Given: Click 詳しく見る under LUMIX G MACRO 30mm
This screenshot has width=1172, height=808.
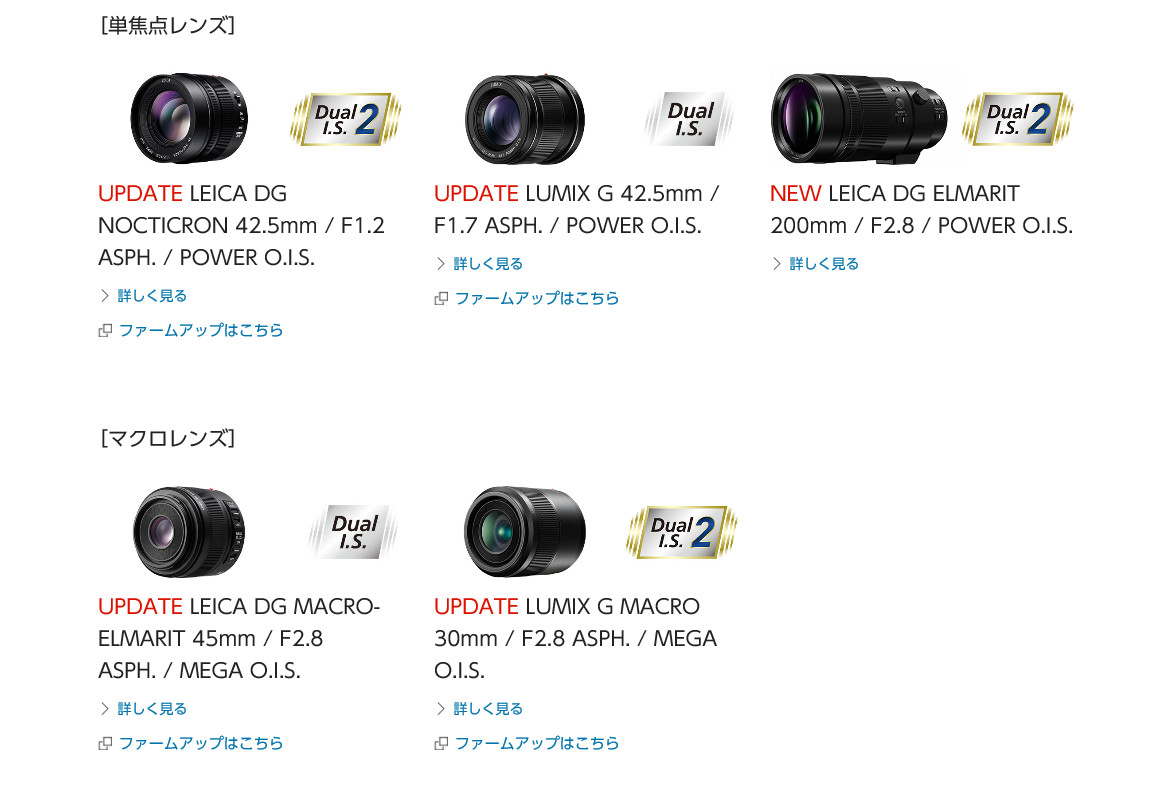Looking at the screenshot, I should 488,709.
